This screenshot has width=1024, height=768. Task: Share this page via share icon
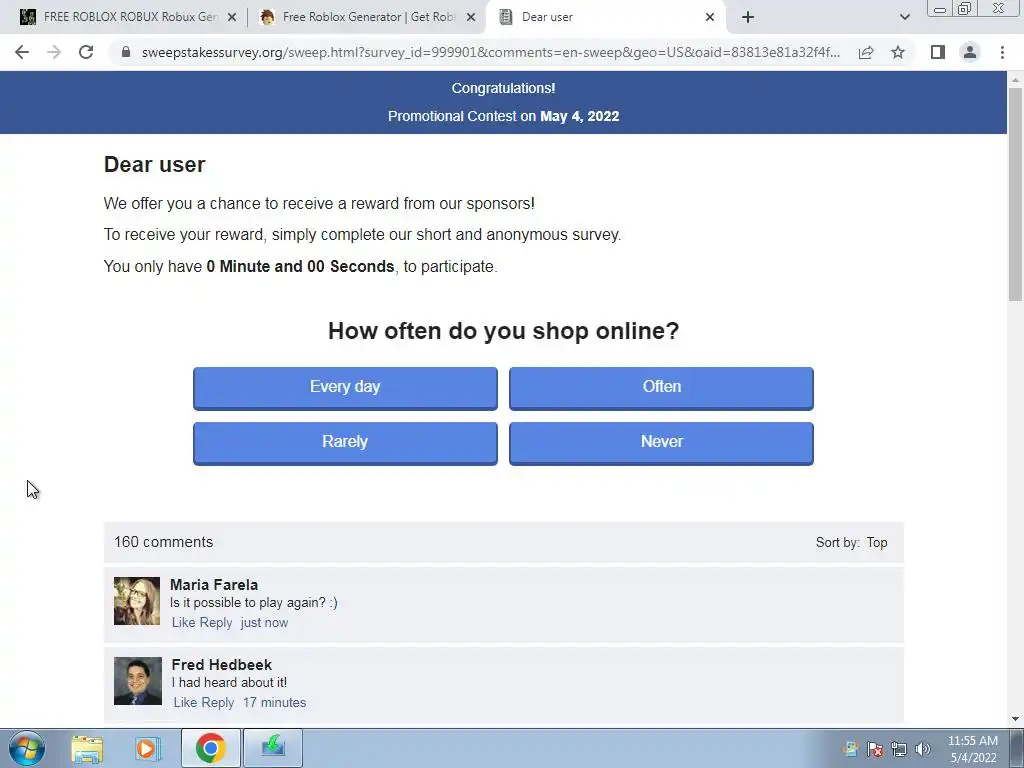866,52
